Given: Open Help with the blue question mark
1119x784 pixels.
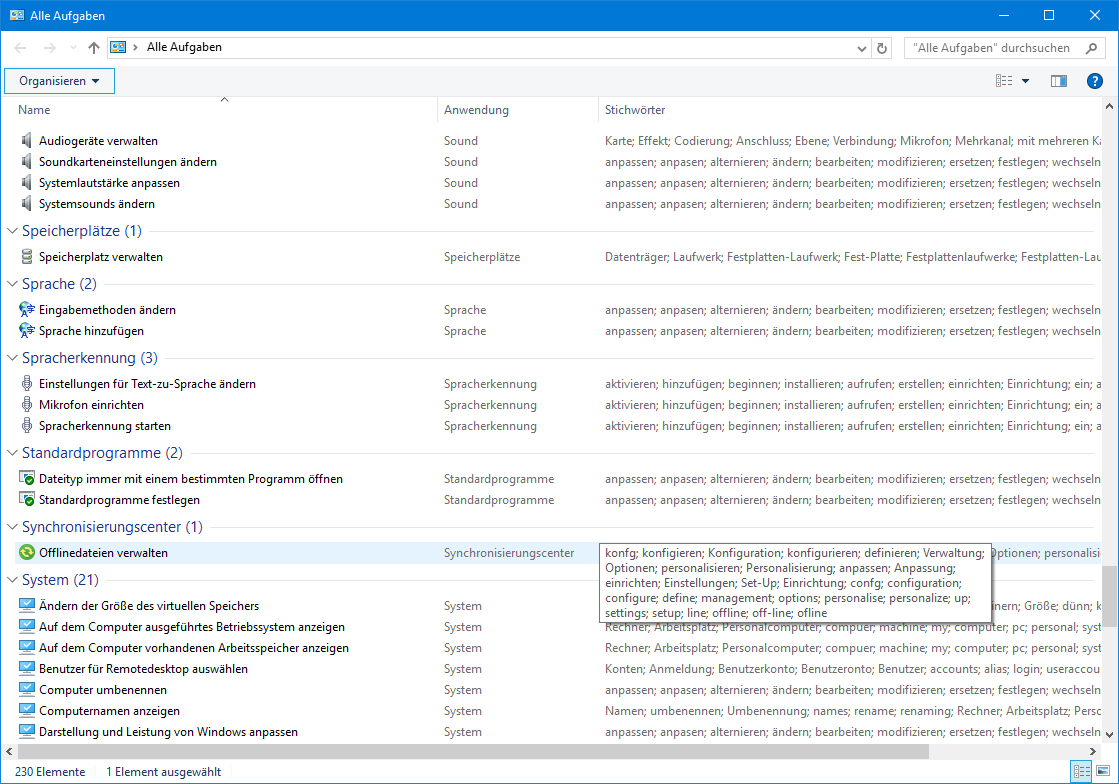Looking at the screenshot, I should pos(1094,81).
